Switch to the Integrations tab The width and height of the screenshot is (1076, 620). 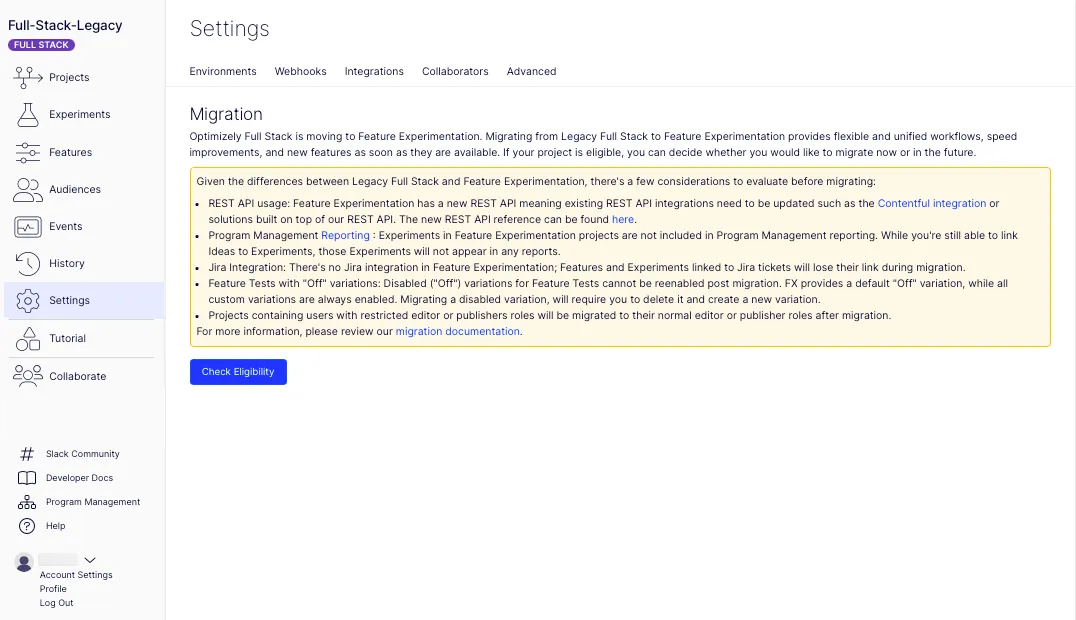(x=374, y=71)
